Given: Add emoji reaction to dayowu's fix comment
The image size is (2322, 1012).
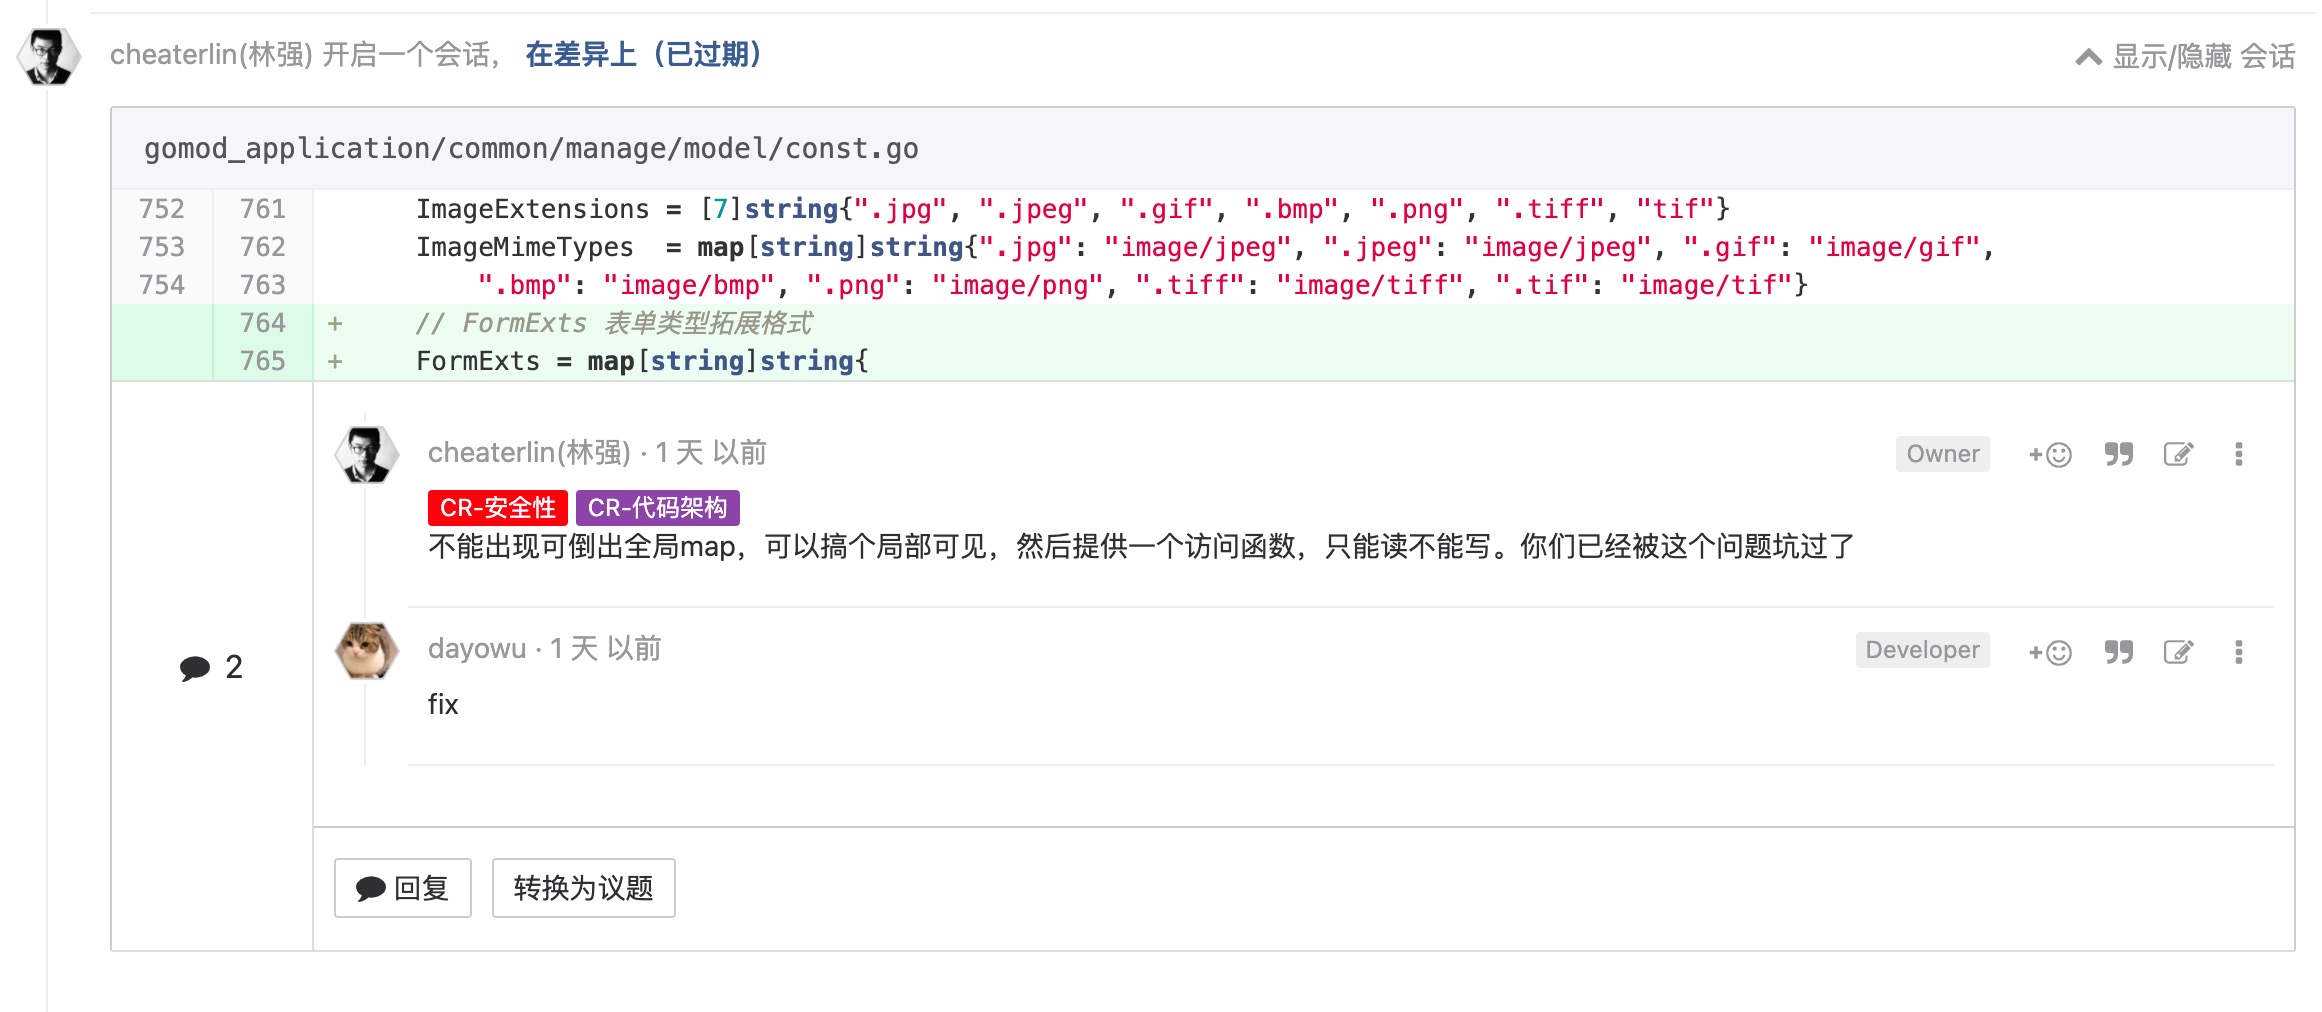Looking at the screenshot, I should tap(2049, 653).
